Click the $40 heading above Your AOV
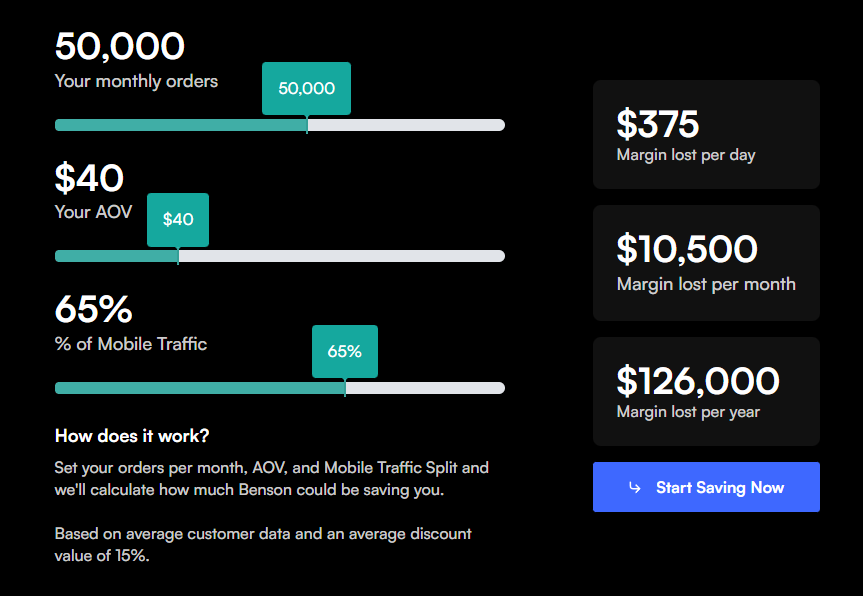The width and height of the screenshot is (863, 596). click(88, 178)
